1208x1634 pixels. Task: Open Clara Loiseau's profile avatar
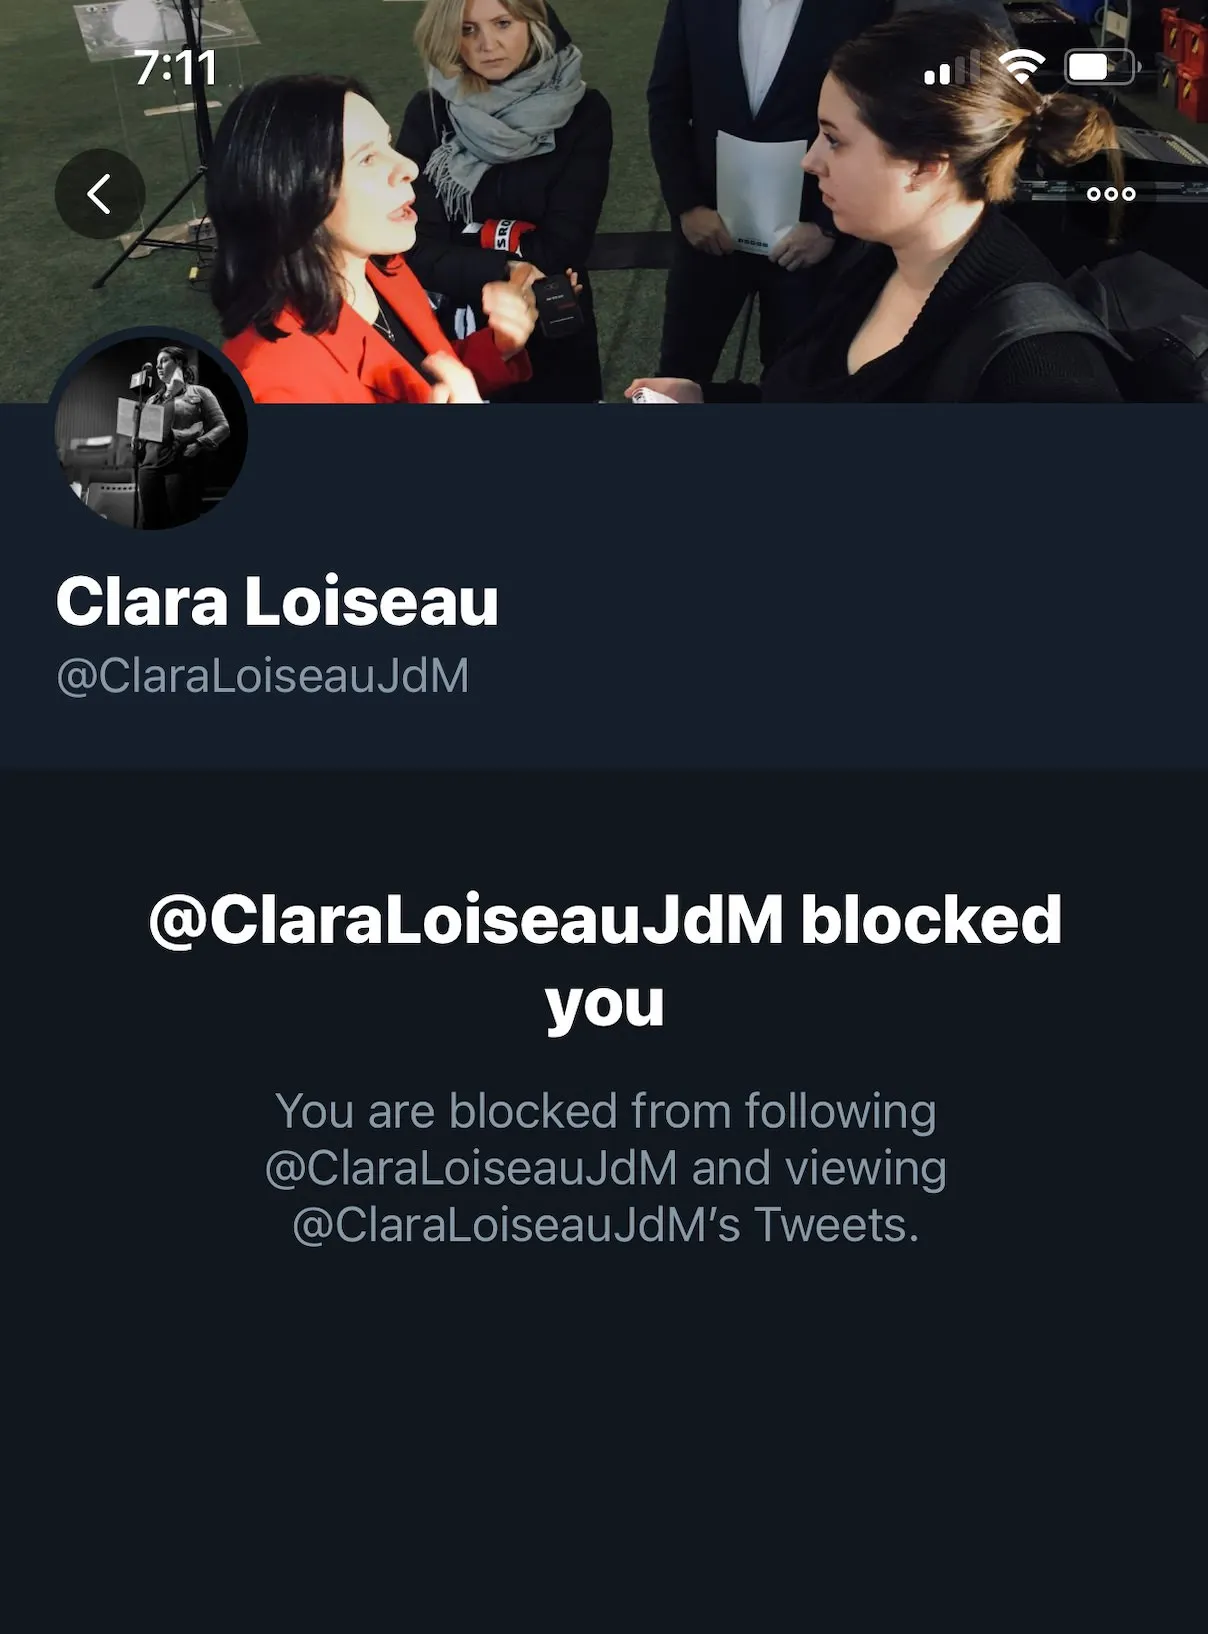coord(151,432)
